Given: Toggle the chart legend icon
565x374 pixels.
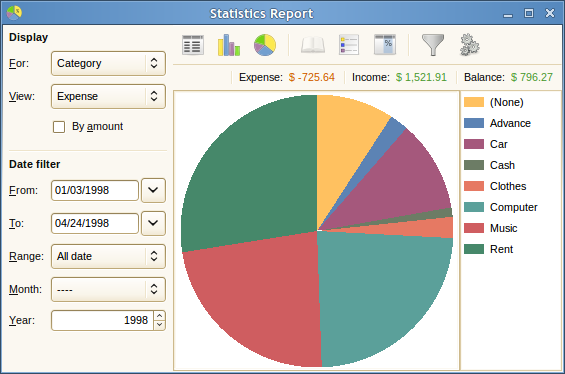Looking at the screenshot, I should pos(349,45).
